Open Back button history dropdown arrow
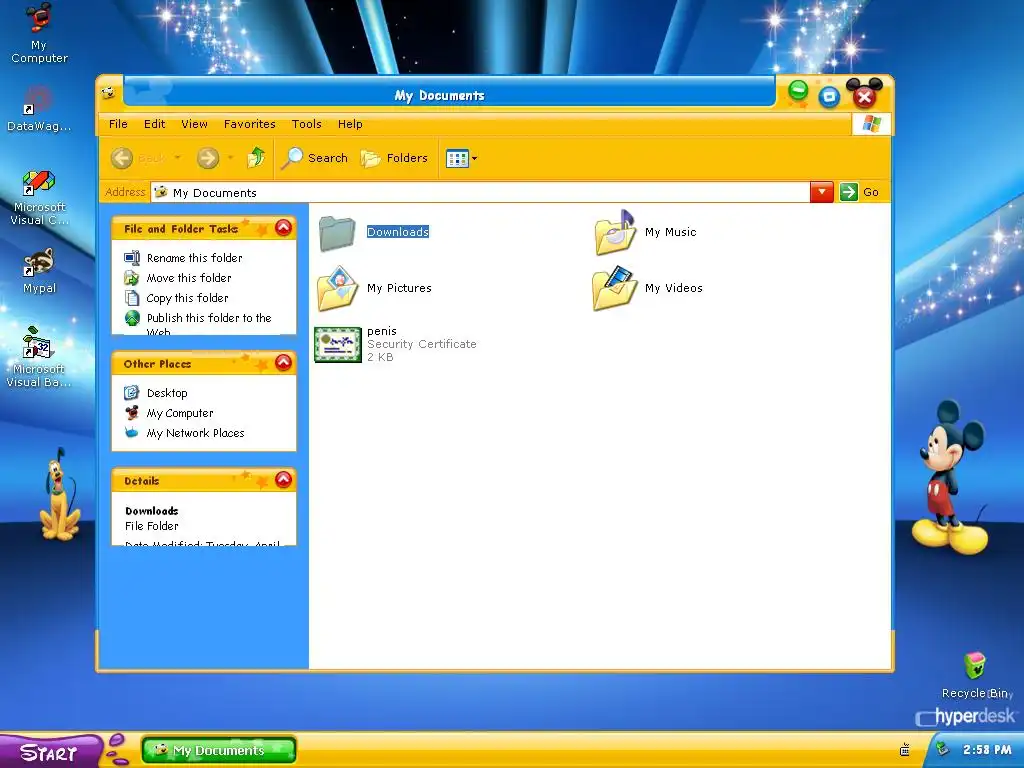 (x=178, y=158)
